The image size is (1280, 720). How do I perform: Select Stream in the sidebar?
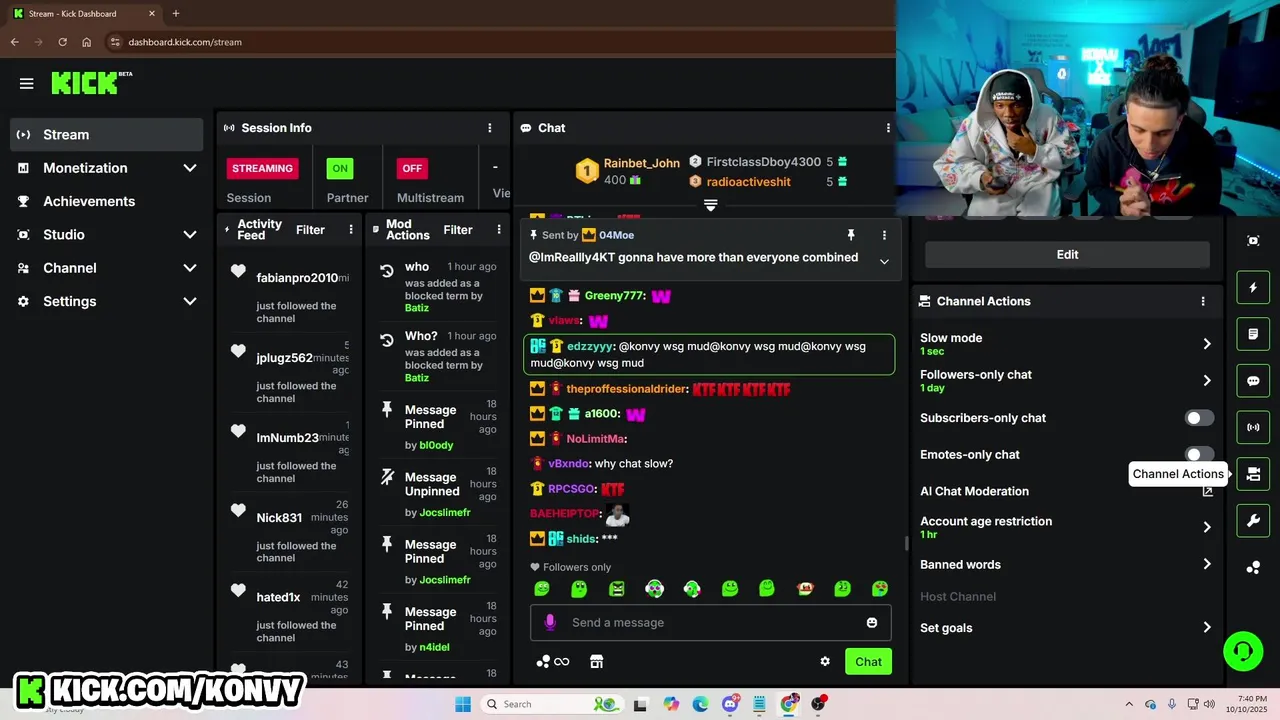107,135
